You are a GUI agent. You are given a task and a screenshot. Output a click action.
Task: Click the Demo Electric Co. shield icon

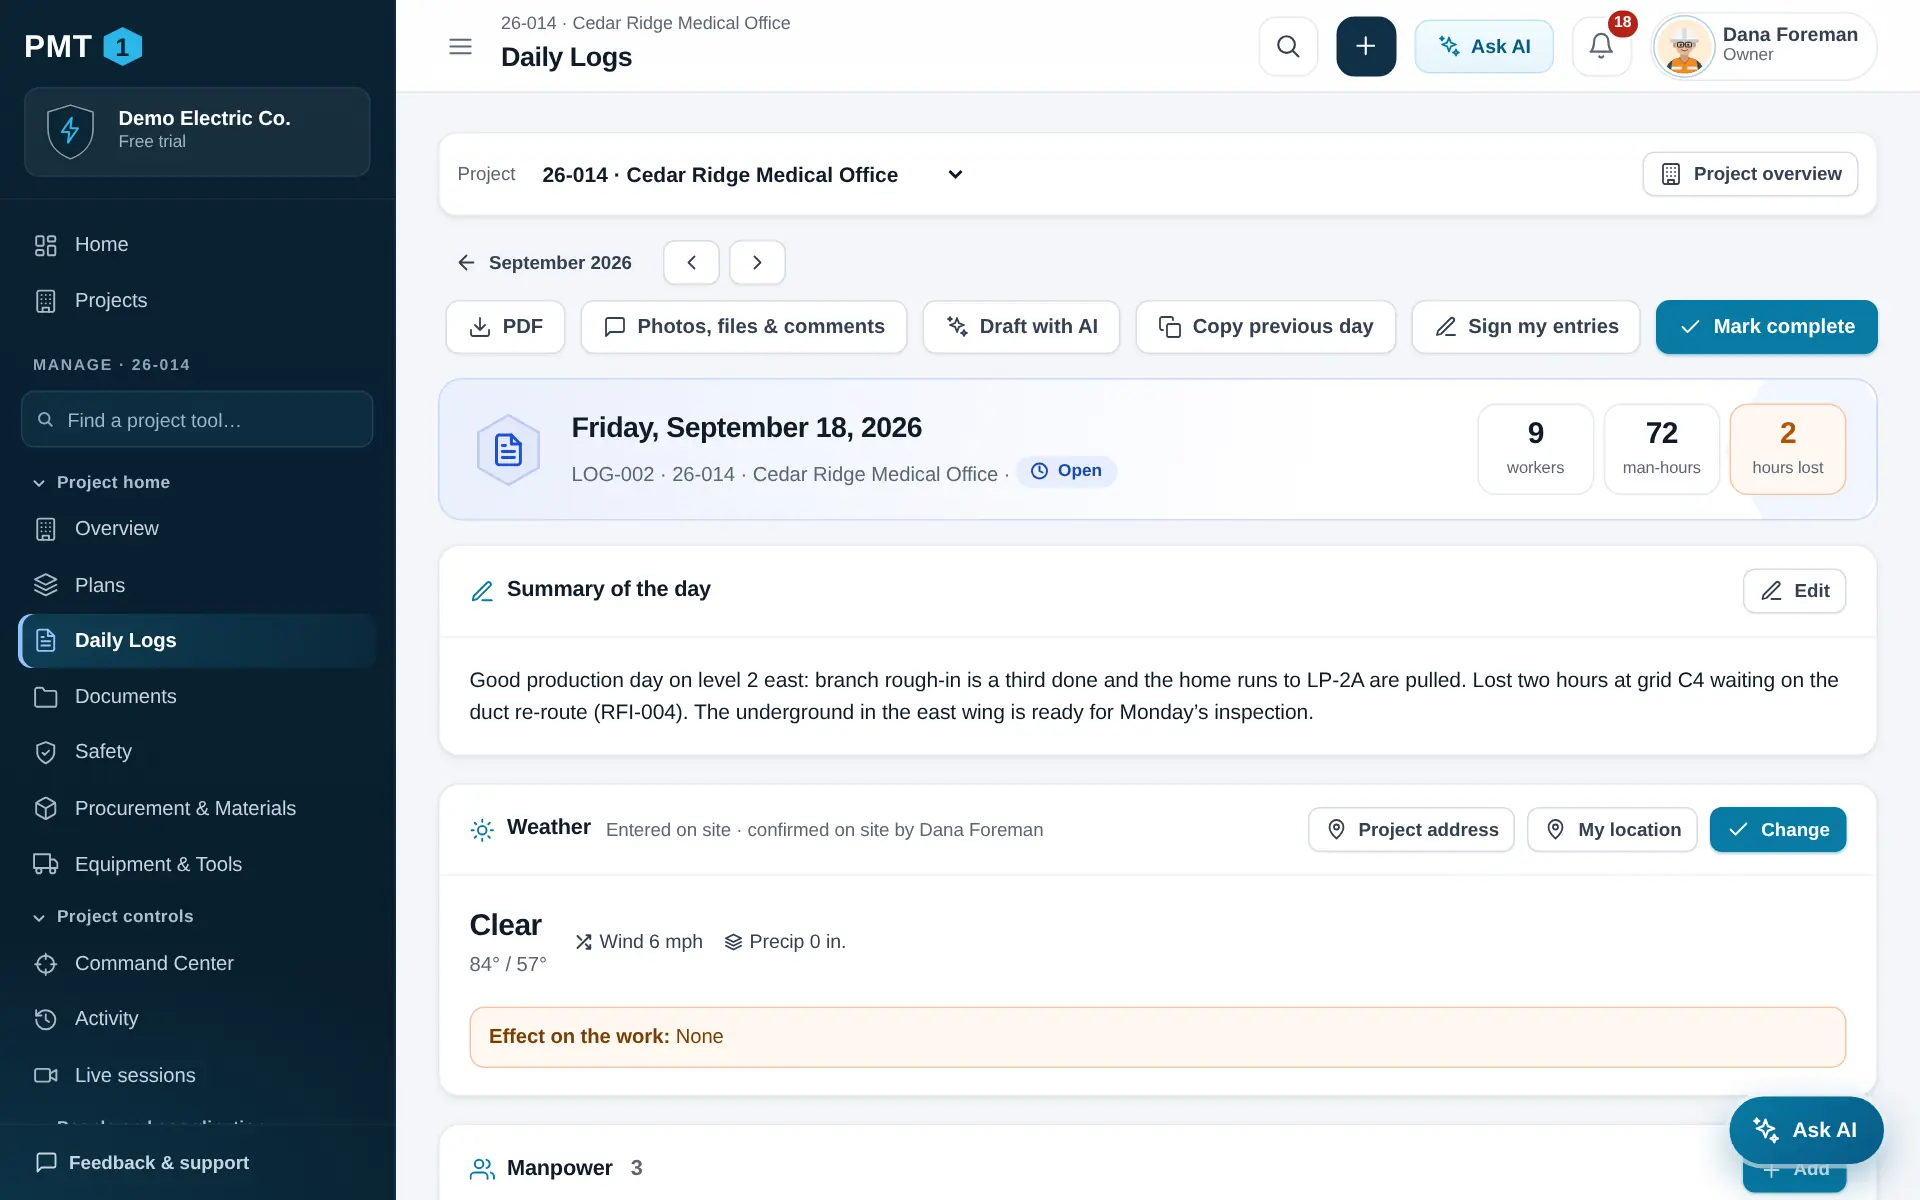click(x=70, y=131)
